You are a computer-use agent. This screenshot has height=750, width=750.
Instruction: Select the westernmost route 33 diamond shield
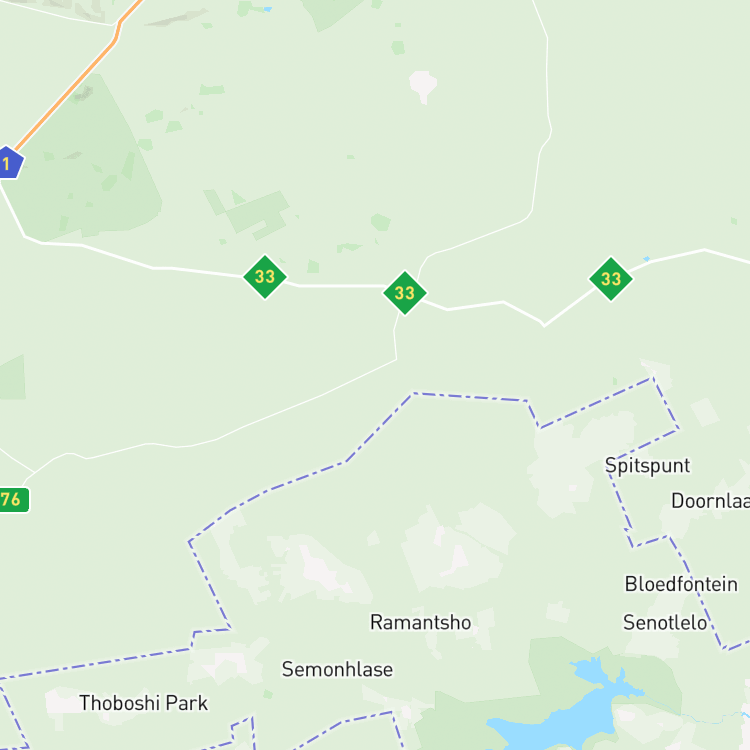(x=265, y=276)
